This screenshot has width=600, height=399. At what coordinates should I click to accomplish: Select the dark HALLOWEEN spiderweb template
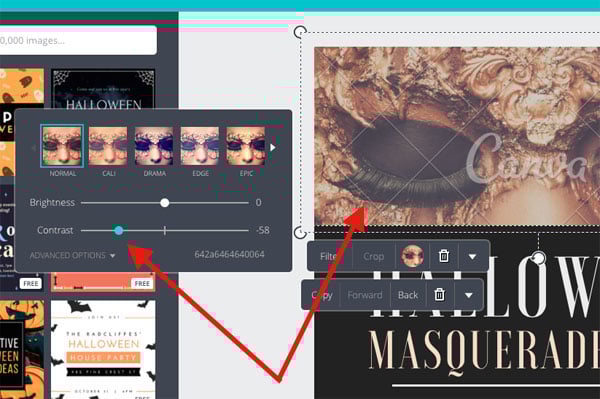pyautogui.click(x=103, y=90)
